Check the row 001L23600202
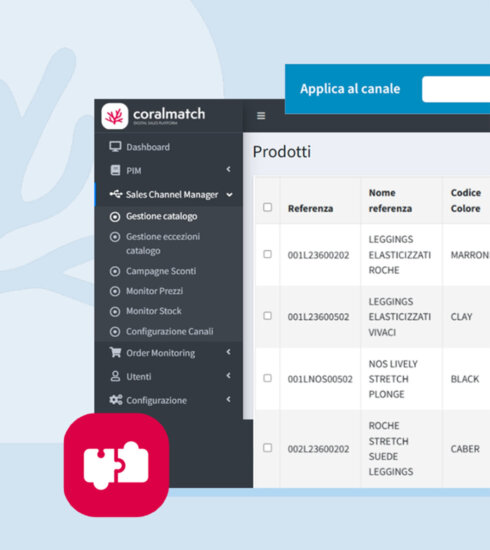The width and height of the screenshot is (490, 550). [267, 254]
